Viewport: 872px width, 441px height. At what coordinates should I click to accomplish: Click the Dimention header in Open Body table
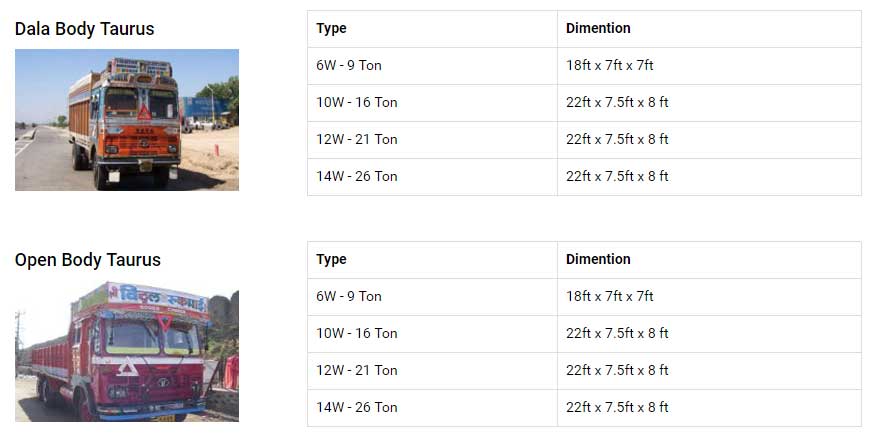tap(598, 260)
